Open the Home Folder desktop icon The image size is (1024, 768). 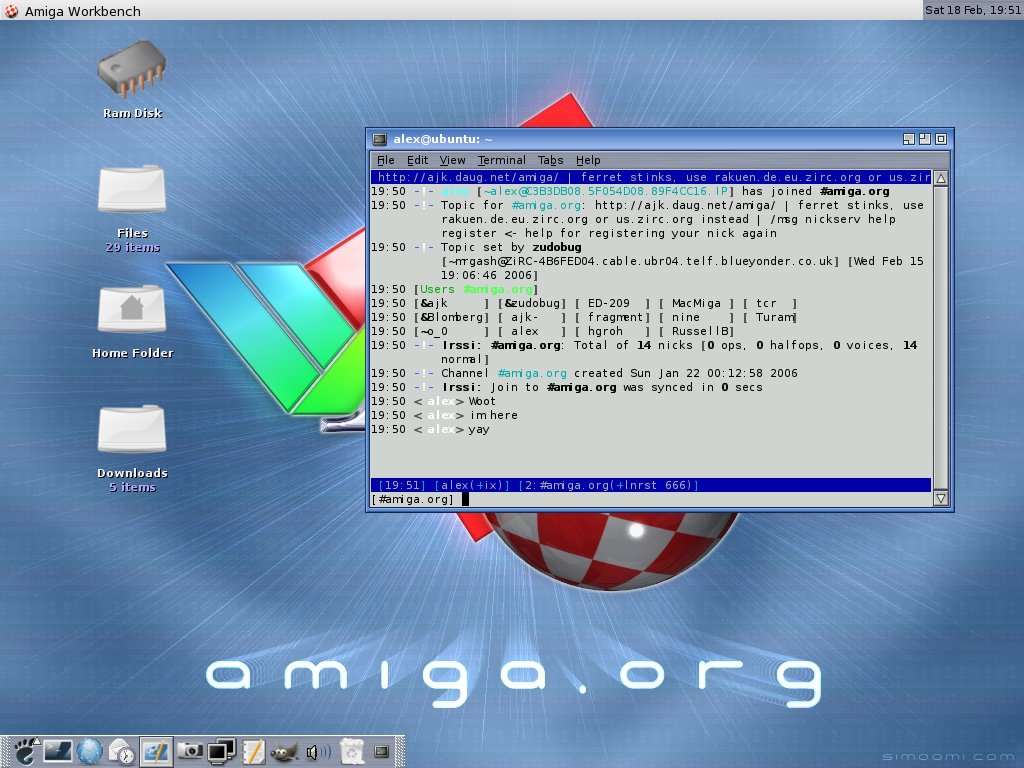133,321
